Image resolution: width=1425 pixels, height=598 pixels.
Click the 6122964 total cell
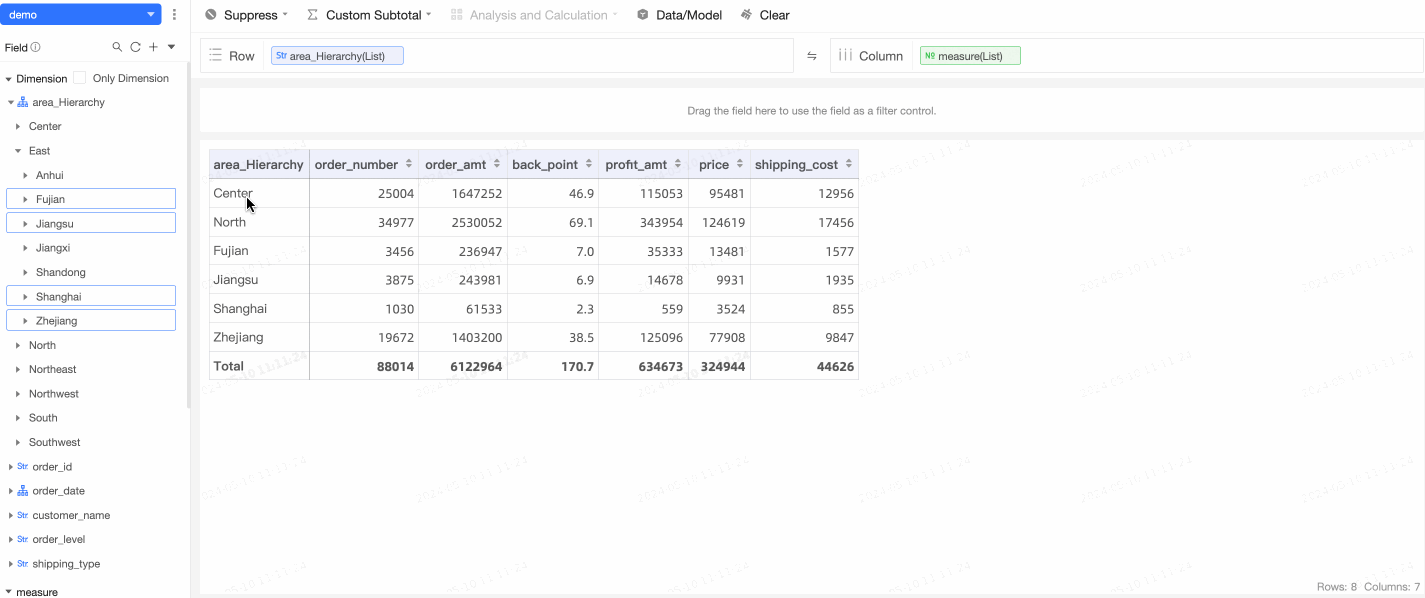[463, 366]
